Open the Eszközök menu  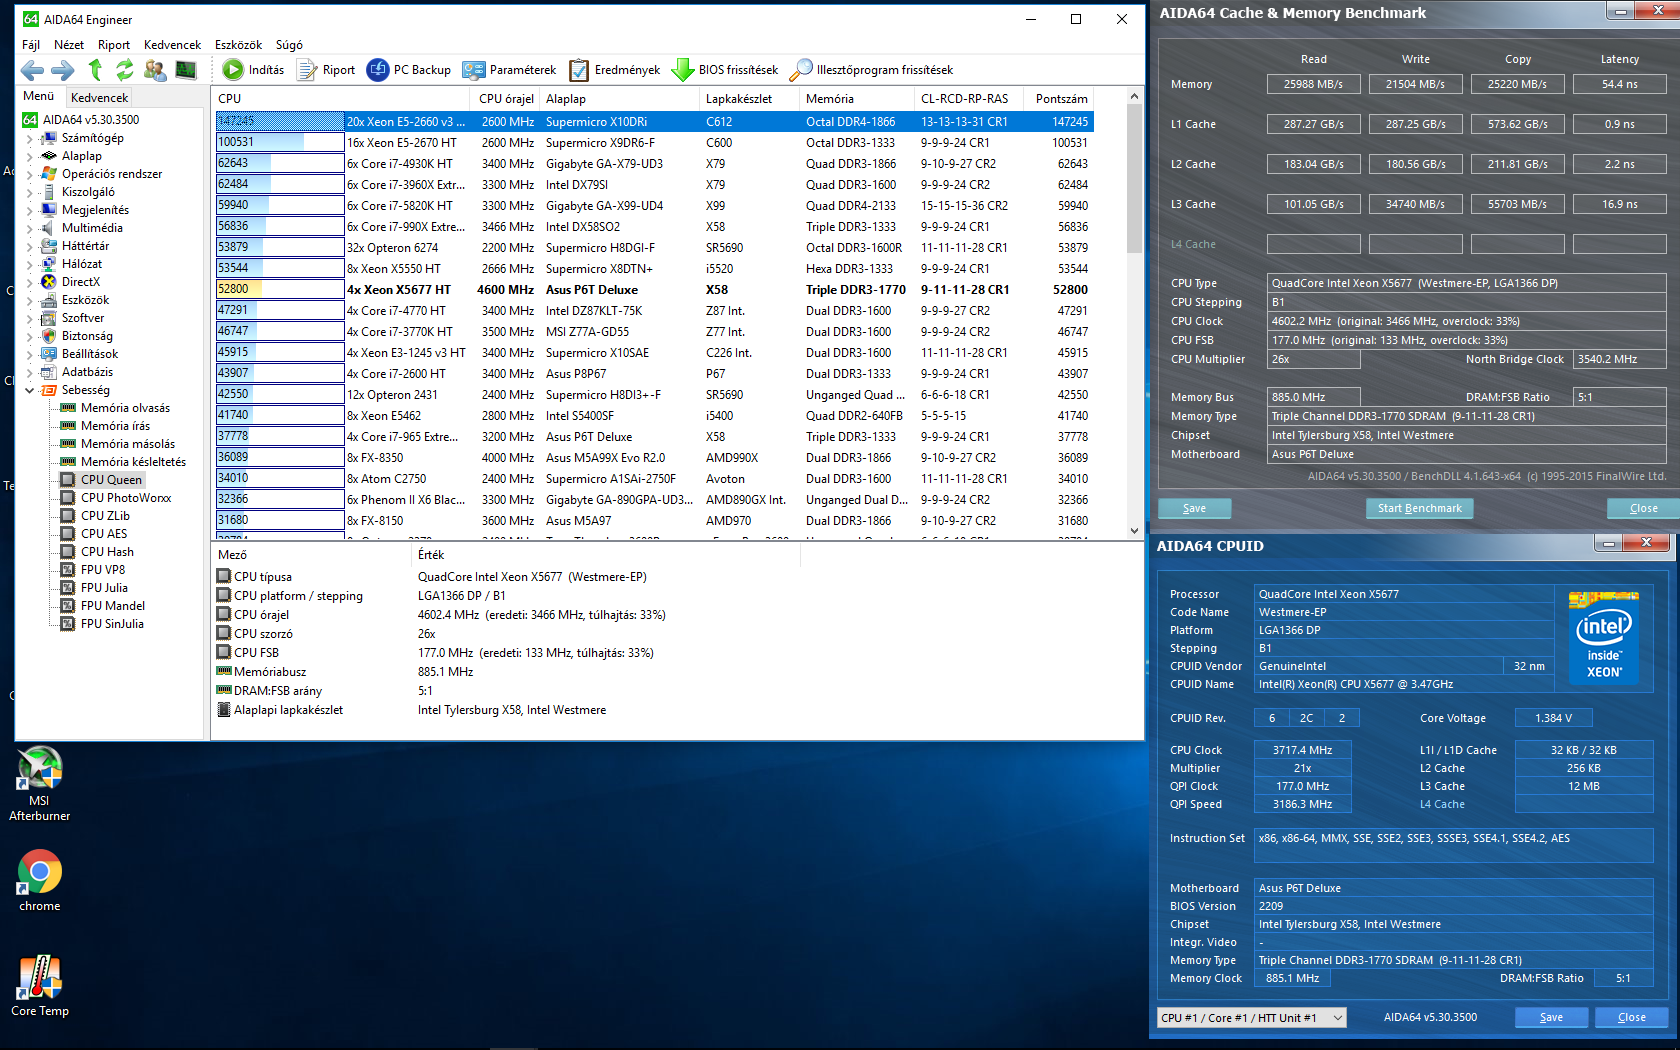click(238, 45)
